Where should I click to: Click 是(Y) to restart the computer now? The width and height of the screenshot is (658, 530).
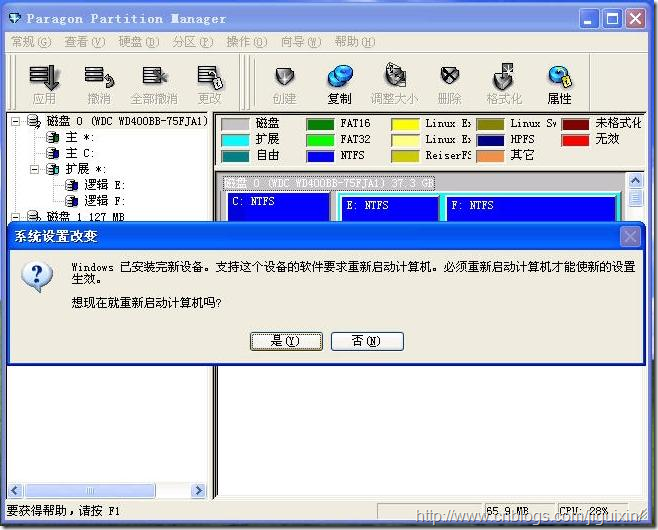pyautogui.click(x=286, y=341)
